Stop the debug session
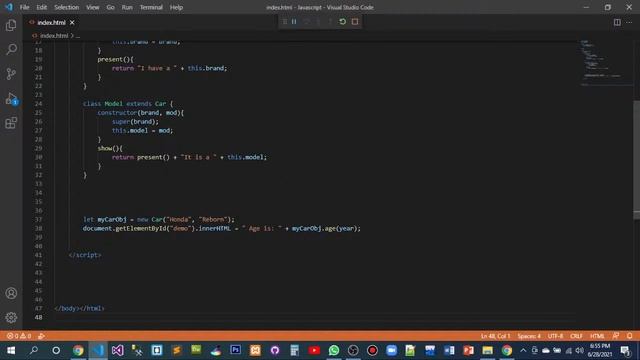Viewport: 640px width, 360px height. coord(355,22)
